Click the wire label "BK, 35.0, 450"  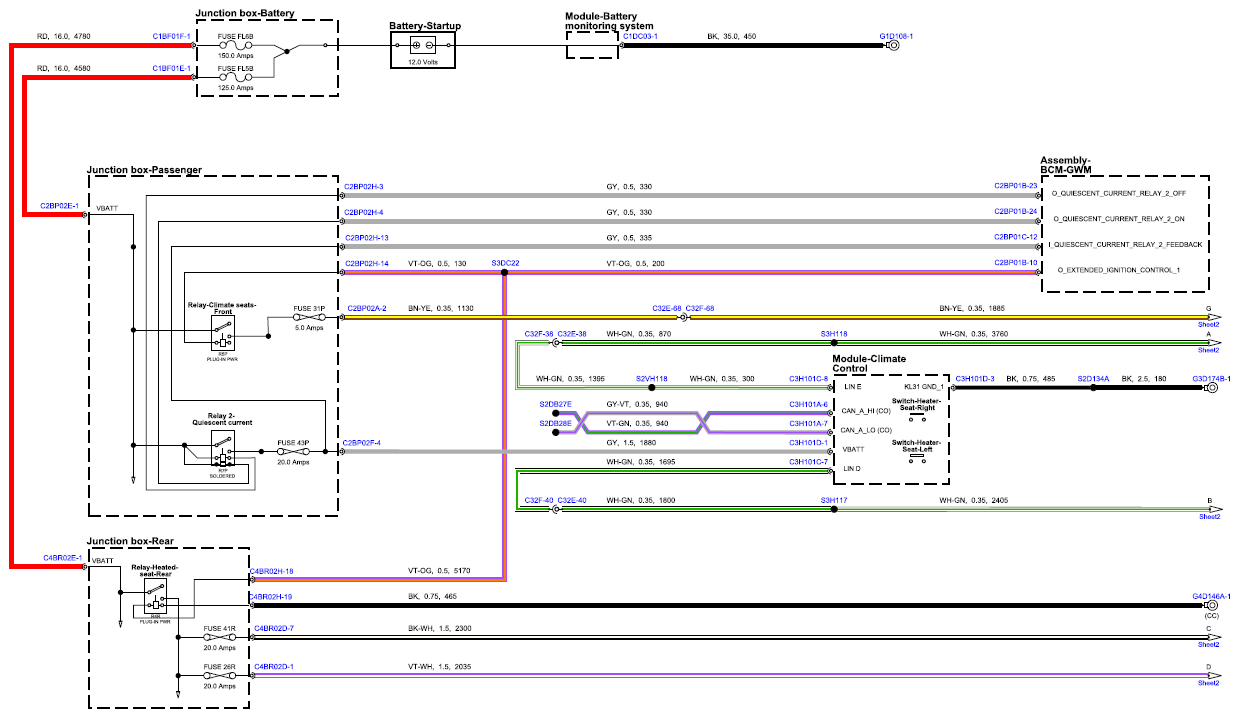(732, 36)
